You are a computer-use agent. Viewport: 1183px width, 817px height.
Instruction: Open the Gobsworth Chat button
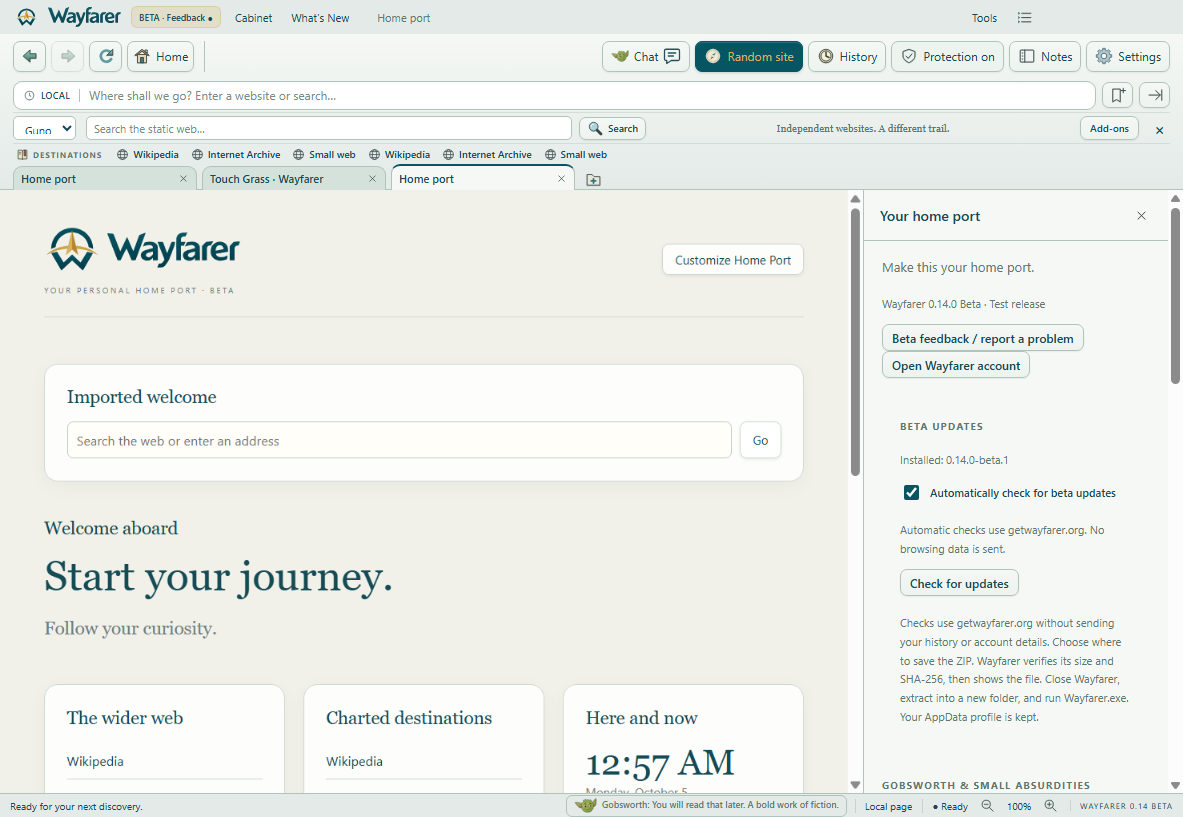[646, 57]
